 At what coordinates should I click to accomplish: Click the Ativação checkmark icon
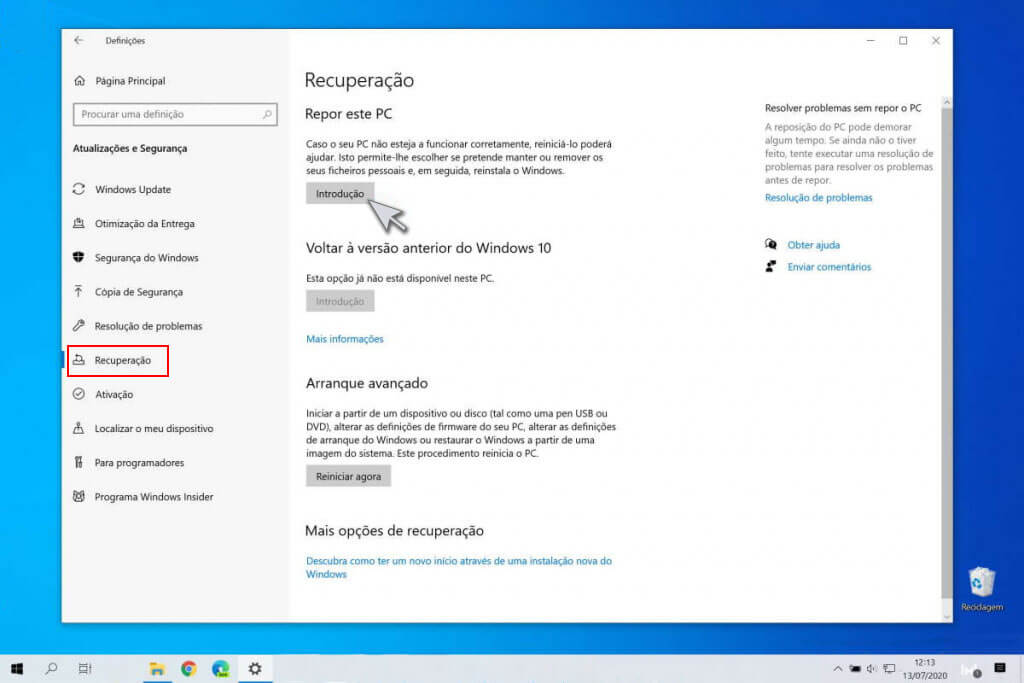(x=79, y=394)
